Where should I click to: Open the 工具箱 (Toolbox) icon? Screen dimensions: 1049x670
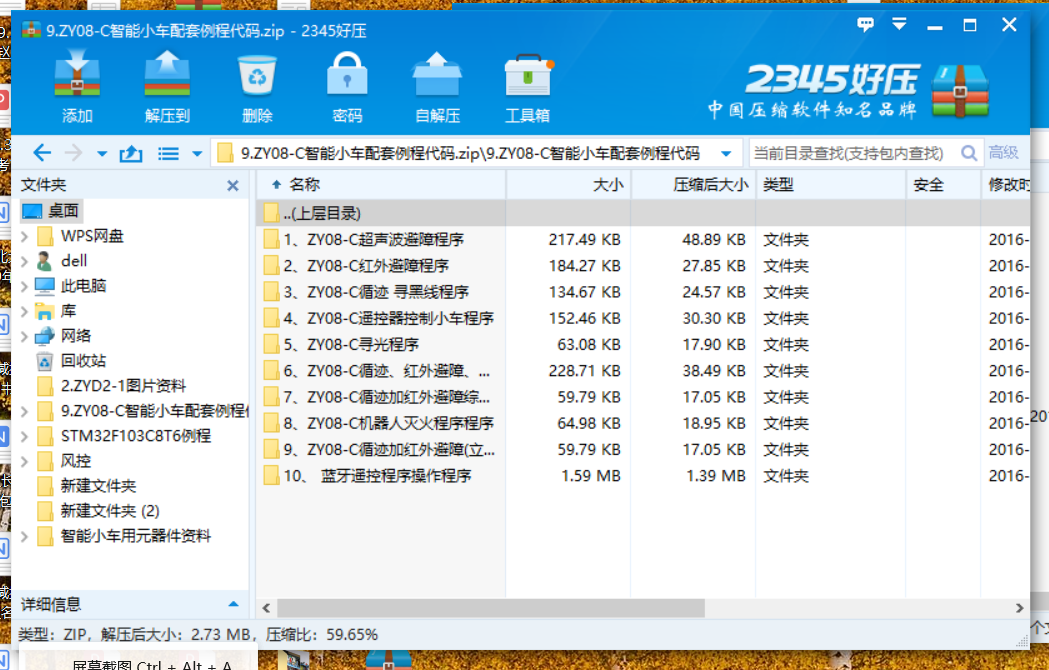(528, 75)
